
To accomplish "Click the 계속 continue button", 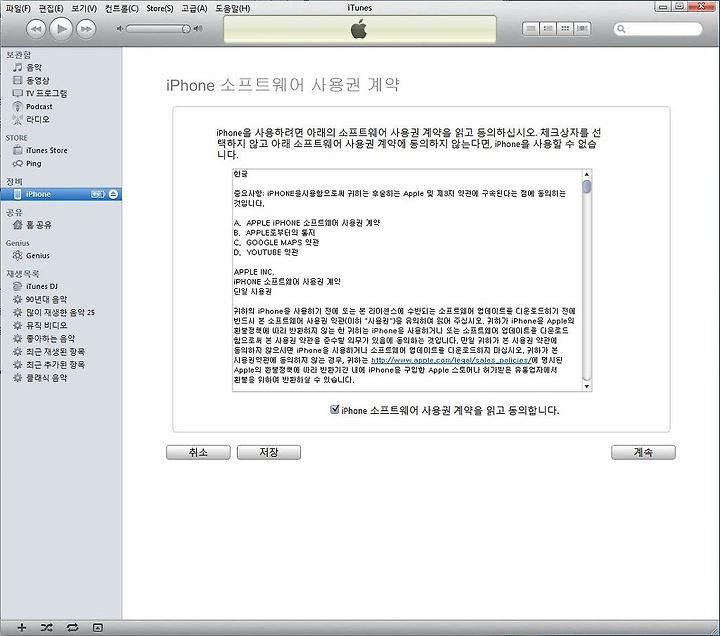I will [x=643, y=452].
